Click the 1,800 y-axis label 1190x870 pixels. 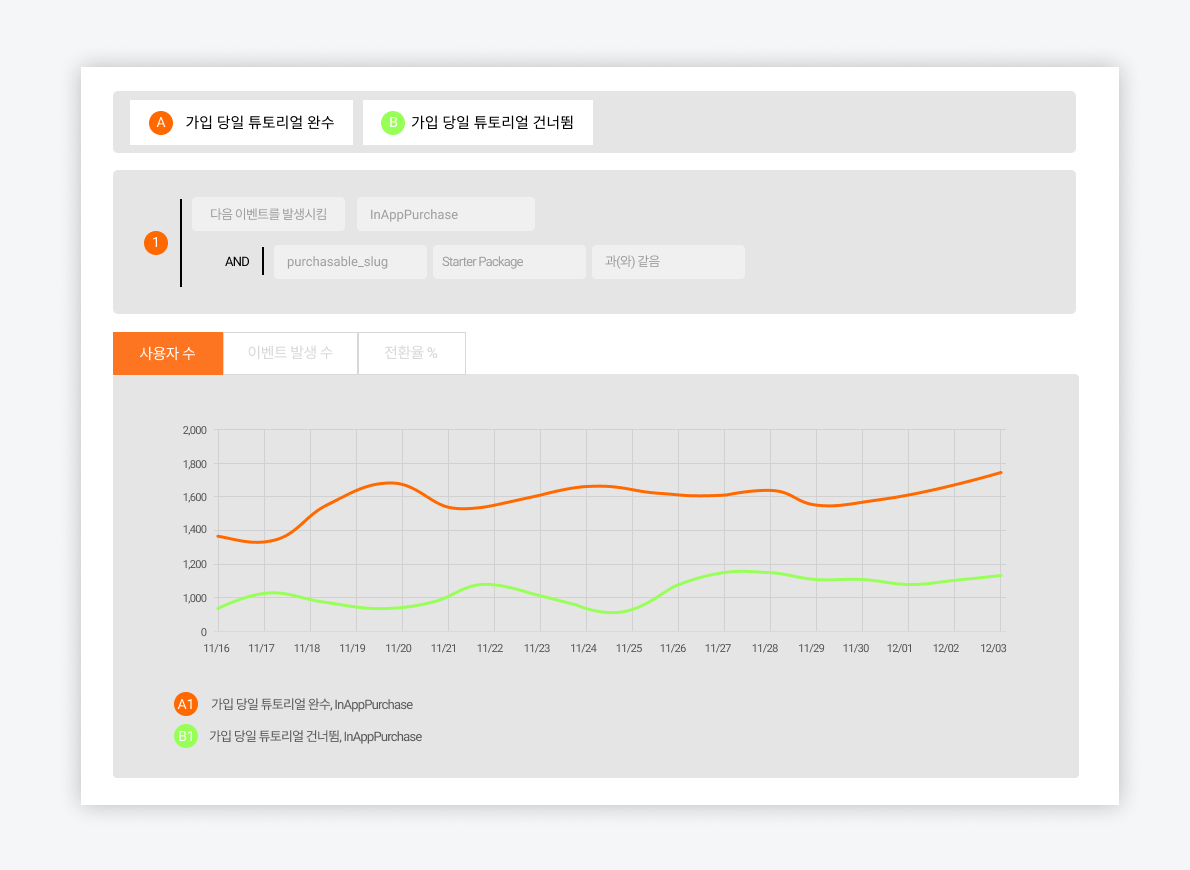(194, 464)
